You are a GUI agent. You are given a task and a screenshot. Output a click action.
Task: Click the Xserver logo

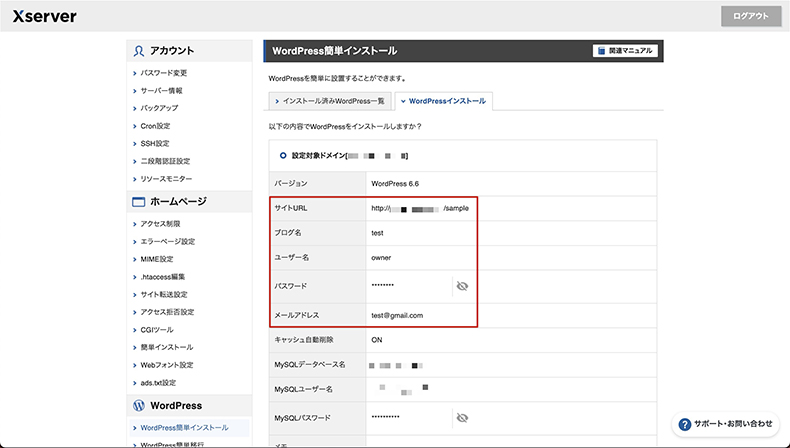[x=45, y=16]
